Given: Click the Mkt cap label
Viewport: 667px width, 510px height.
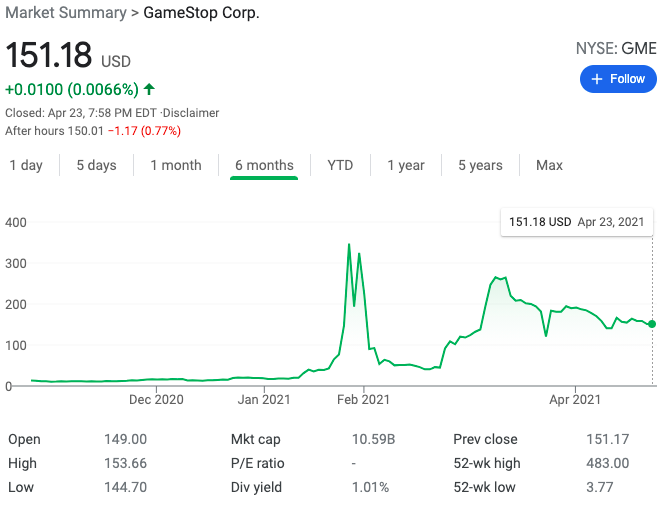Looking at the screenshot, I should click(256, 439).
